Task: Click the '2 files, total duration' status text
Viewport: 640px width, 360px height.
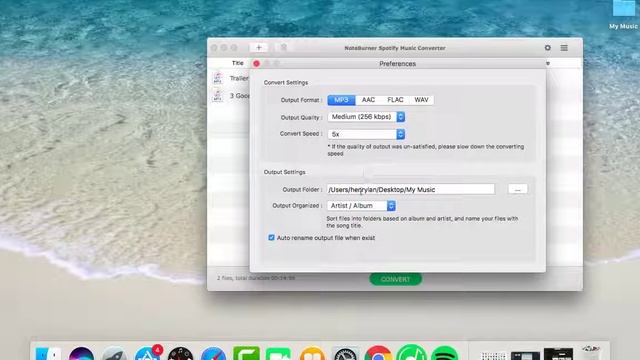Action: pyautogui.click(x=256, y=278)
